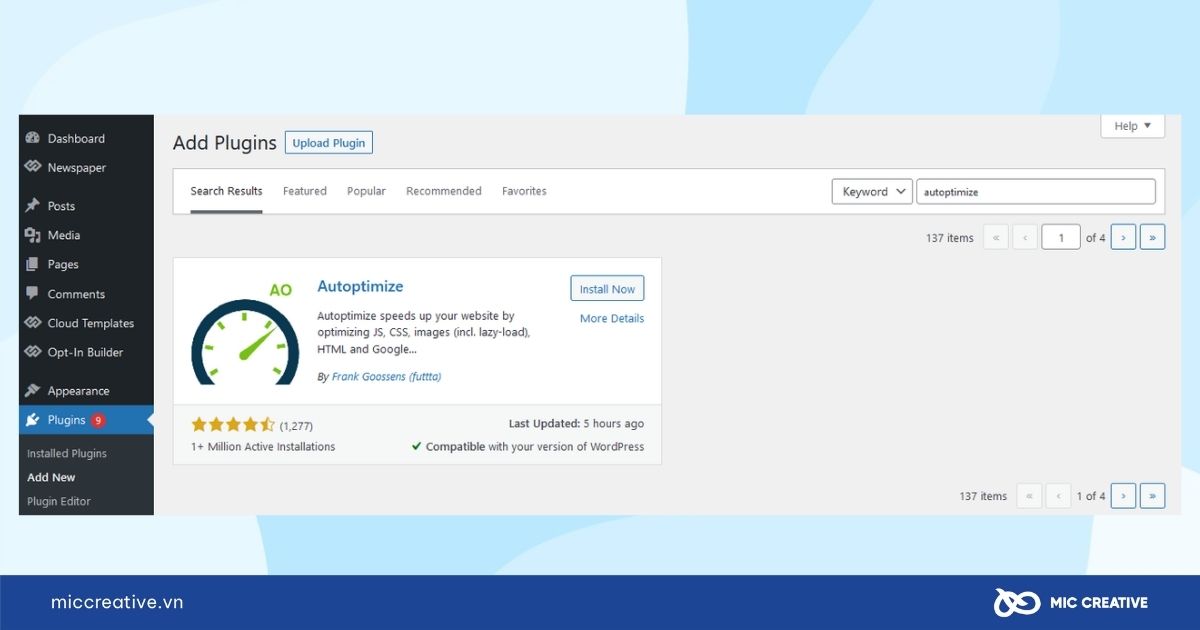Click author link Frank Goossens (futtta)

(x=386, y=377)
